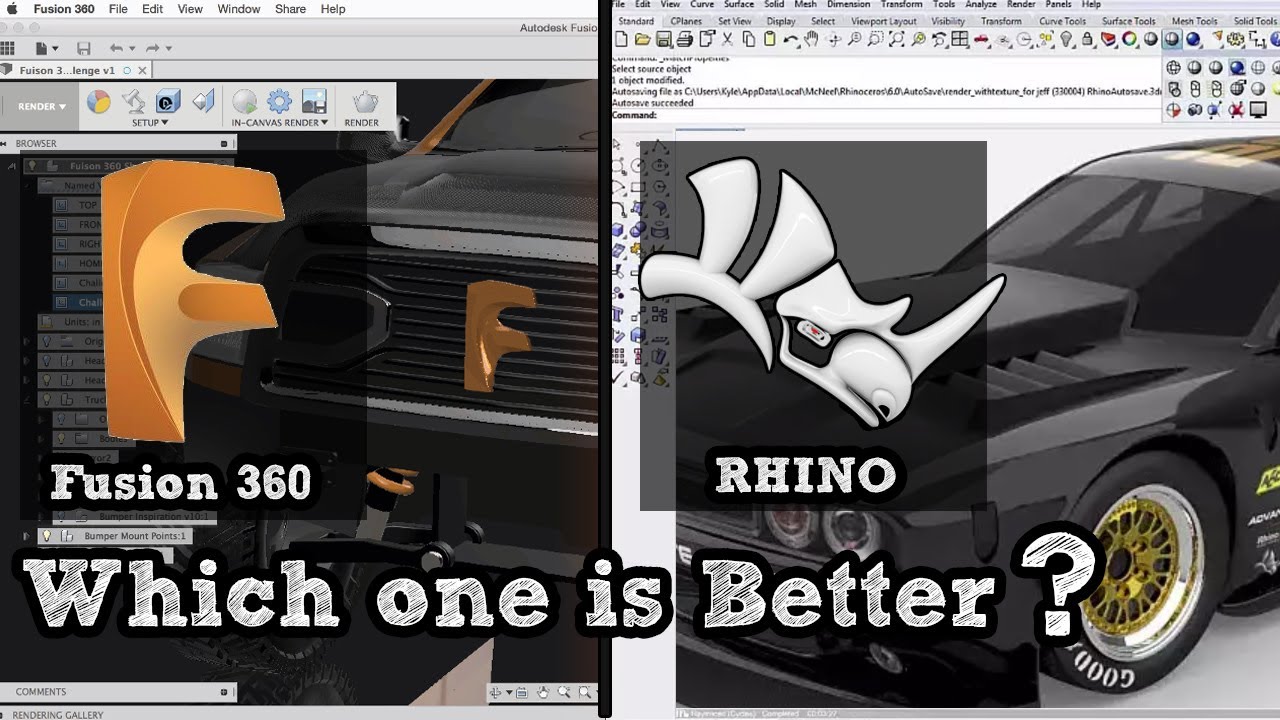Expand the SETUP dropdown

click(150, 123)
